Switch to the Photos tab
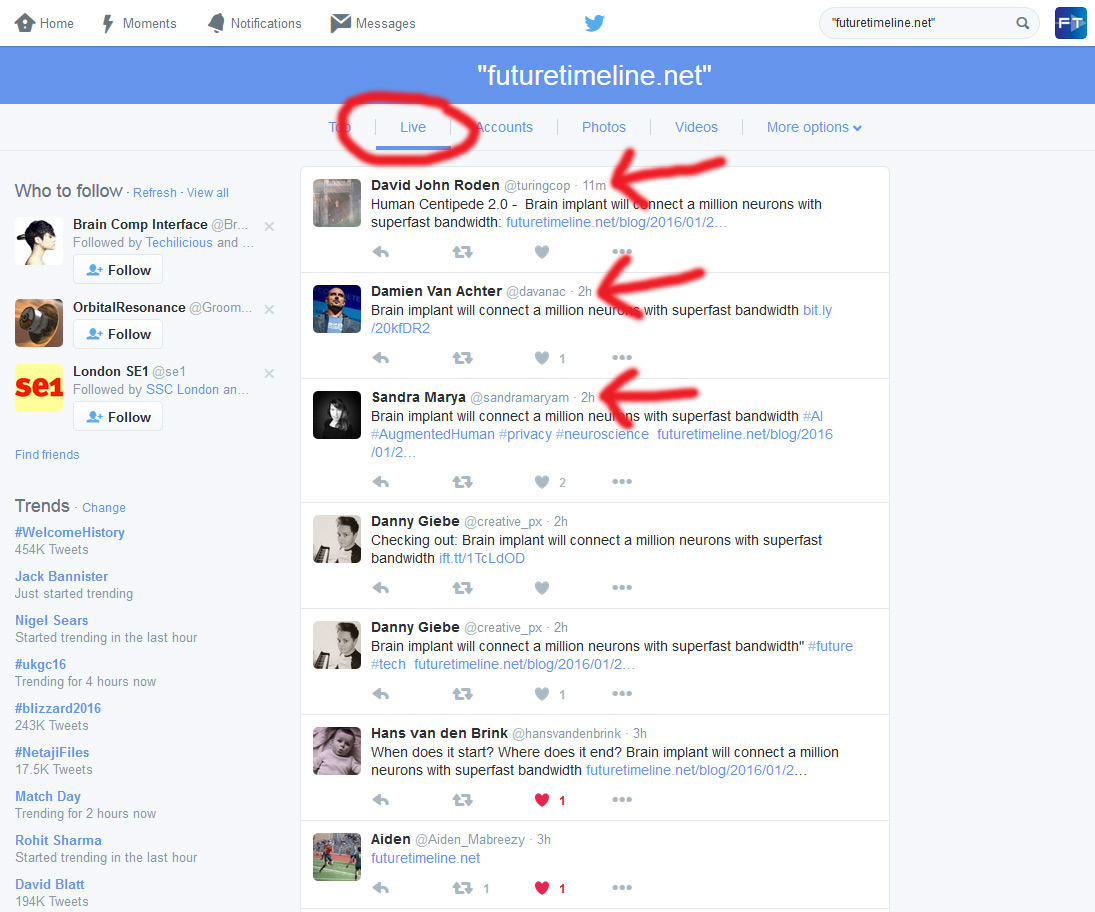This screenshot has height=912, width=1095. tap(604, 127)
